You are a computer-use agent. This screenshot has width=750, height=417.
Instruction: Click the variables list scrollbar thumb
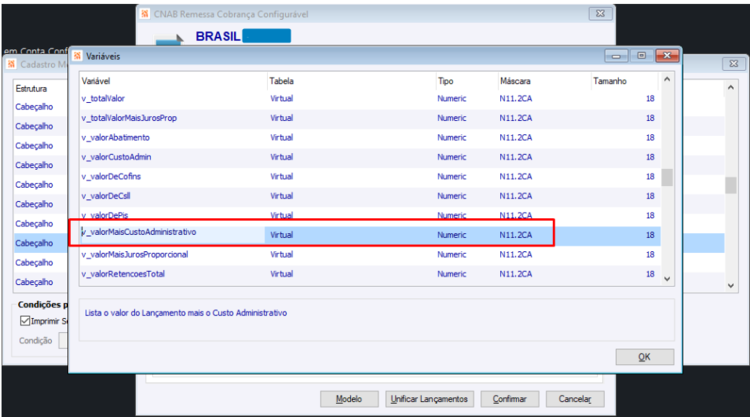(x=667, y=177)
